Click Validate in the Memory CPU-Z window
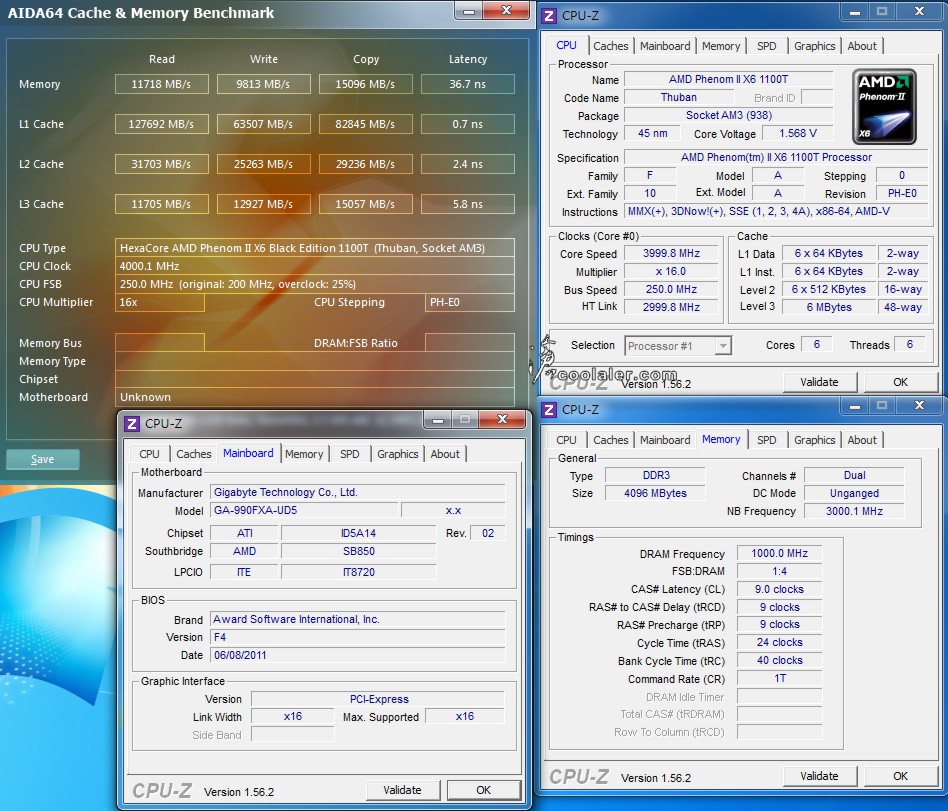This screenshot has width=948, height=811. pyautogui.click(x=819, y=776)
